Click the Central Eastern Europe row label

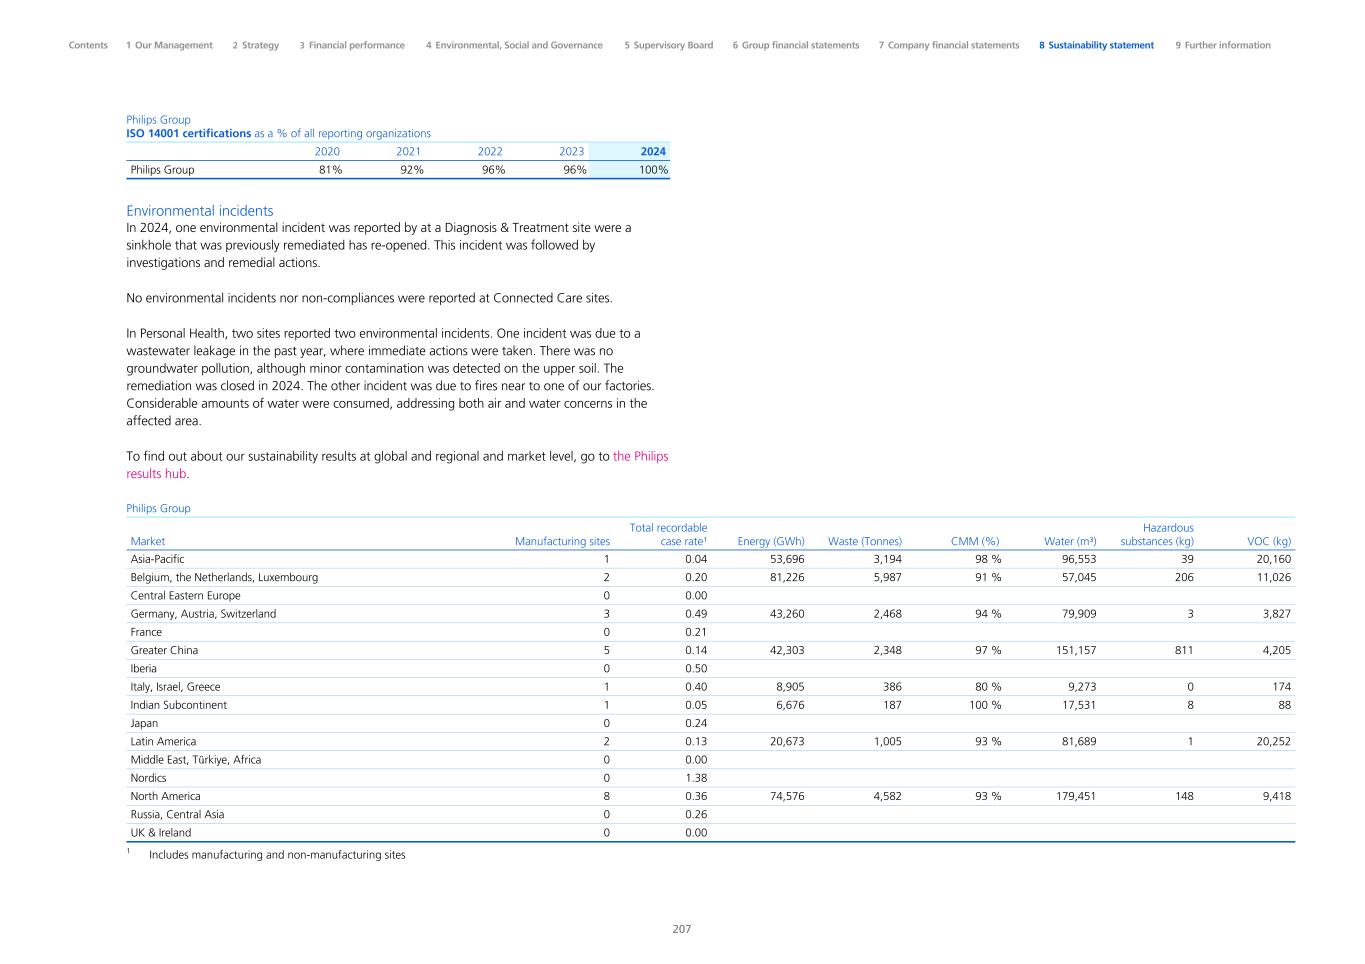click(x=185, y=596)
